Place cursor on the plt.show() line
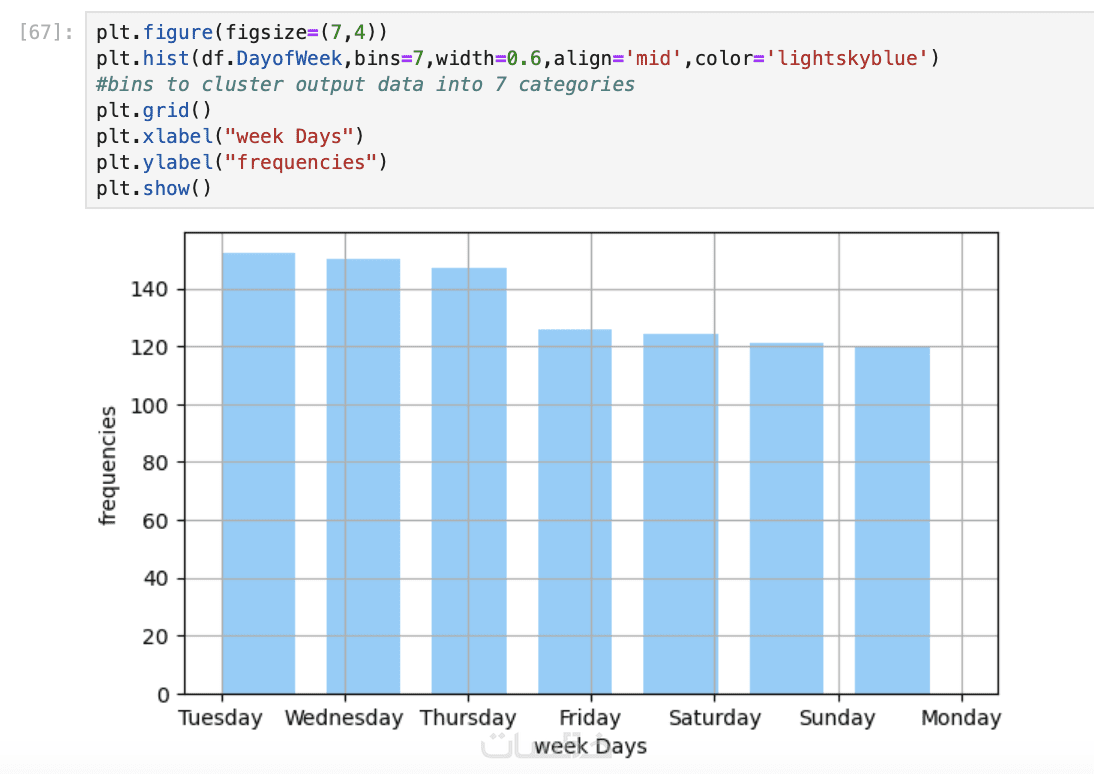Screen dimensions: 1094x774 153,188
